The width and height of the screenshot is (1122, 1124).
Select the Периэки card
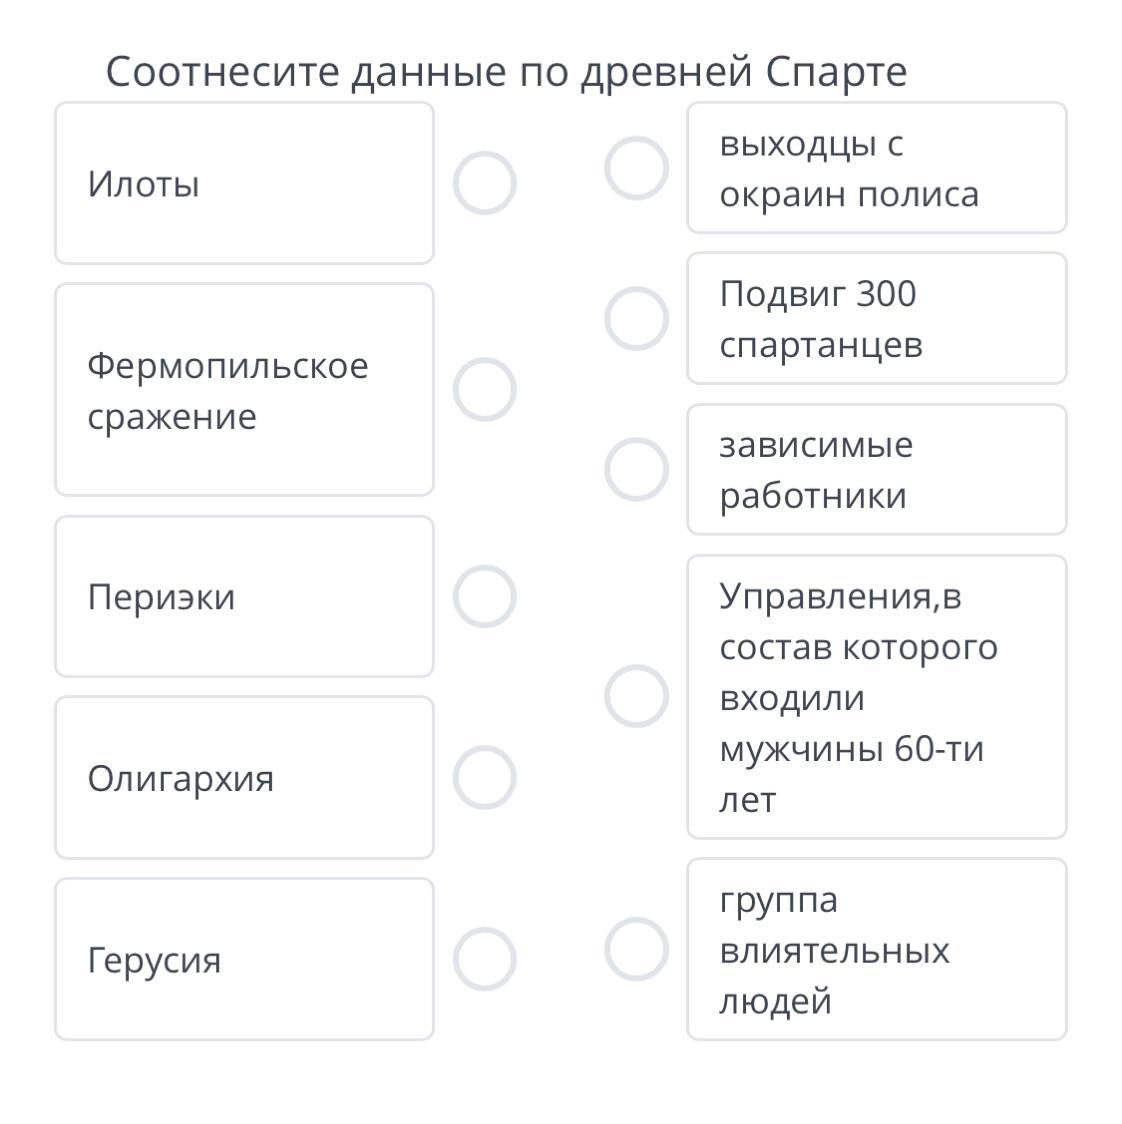point(244,597)
